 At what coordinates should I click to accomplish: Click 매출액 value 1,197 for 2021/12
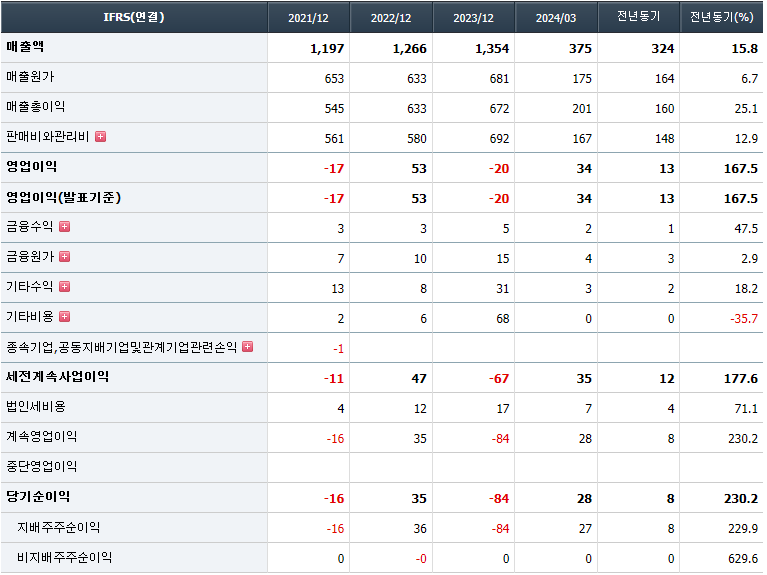tap(327, 48)
